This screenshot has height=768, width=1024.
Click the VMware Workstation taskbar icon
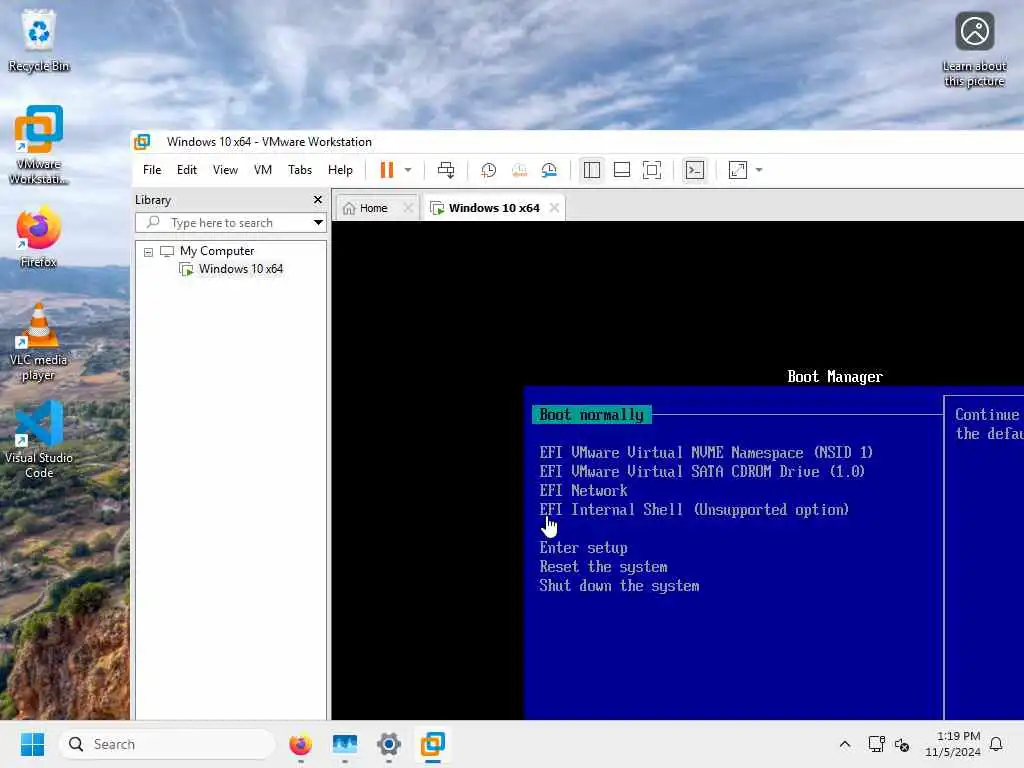[x=432, y=744]
